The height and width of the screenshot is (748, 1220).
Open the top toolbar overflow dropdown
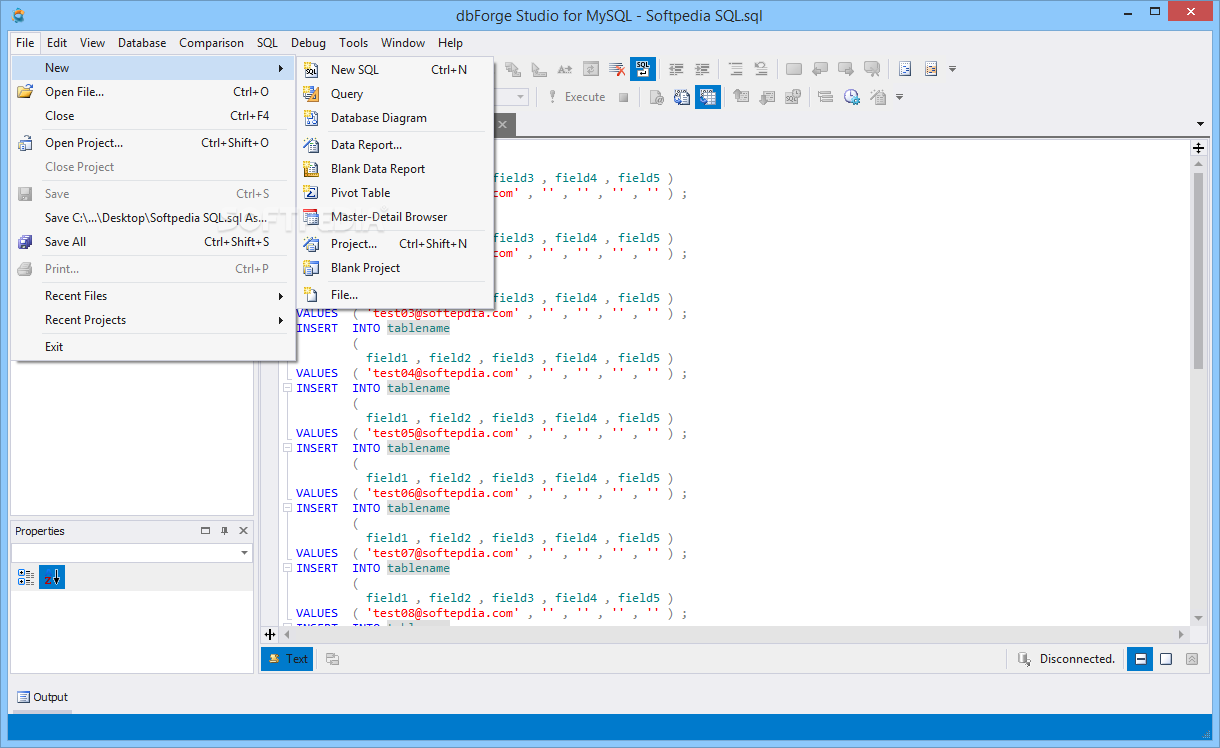point(952,69)
